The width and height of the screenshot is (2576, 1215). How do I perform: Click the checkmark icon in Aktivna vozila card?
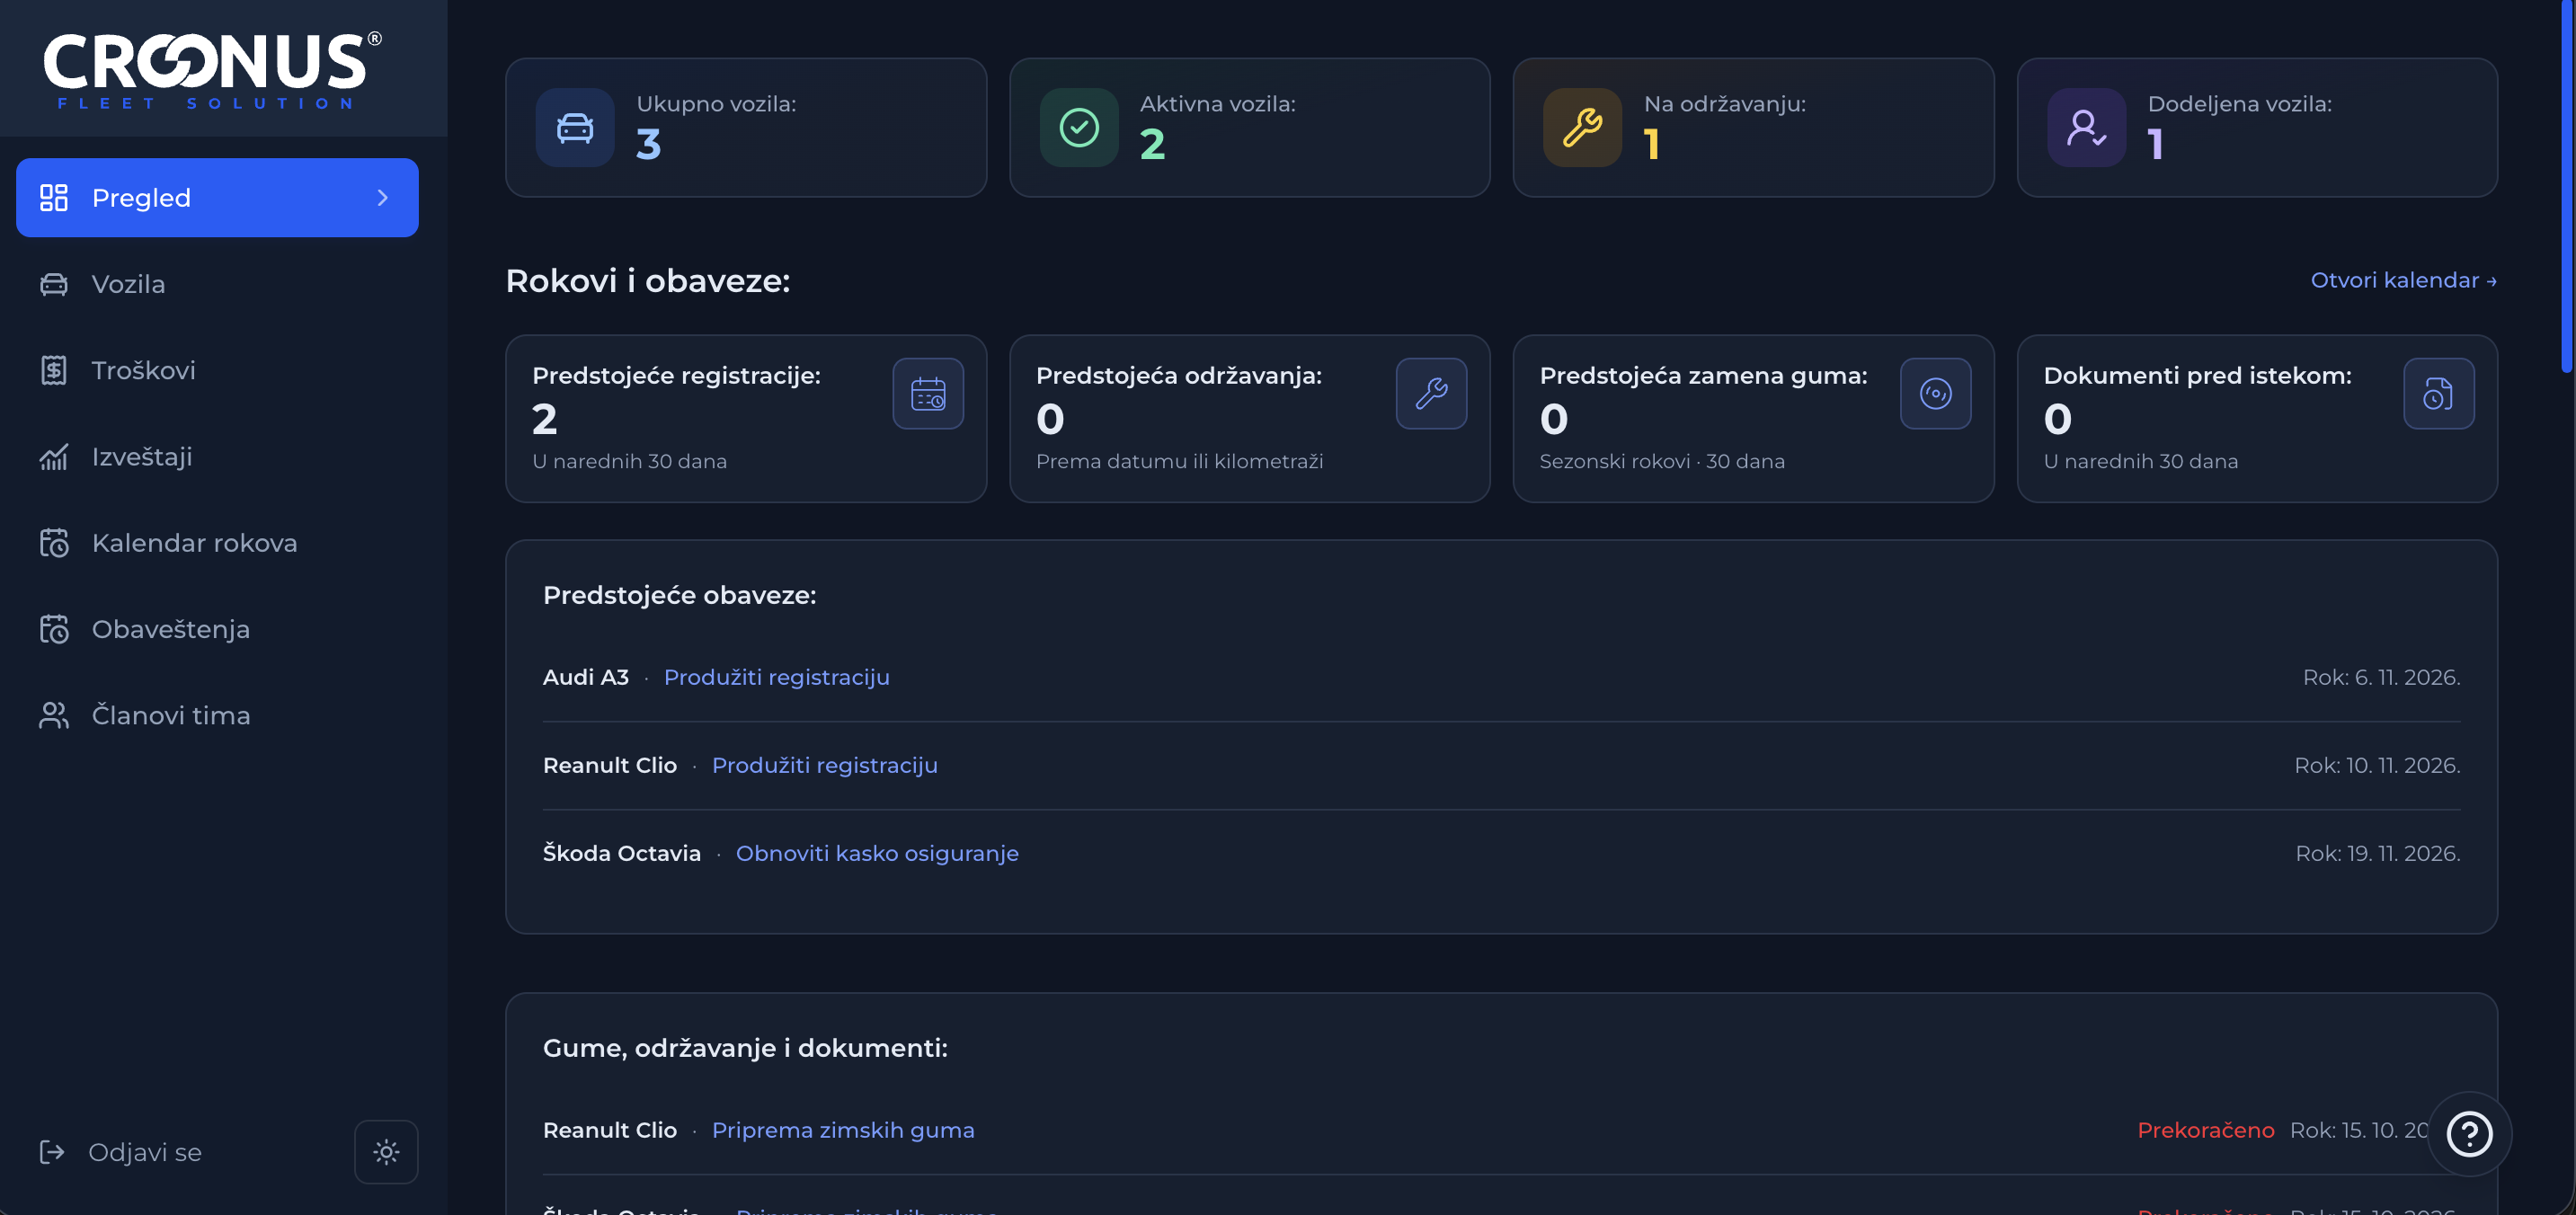[x=1079, y=128]
